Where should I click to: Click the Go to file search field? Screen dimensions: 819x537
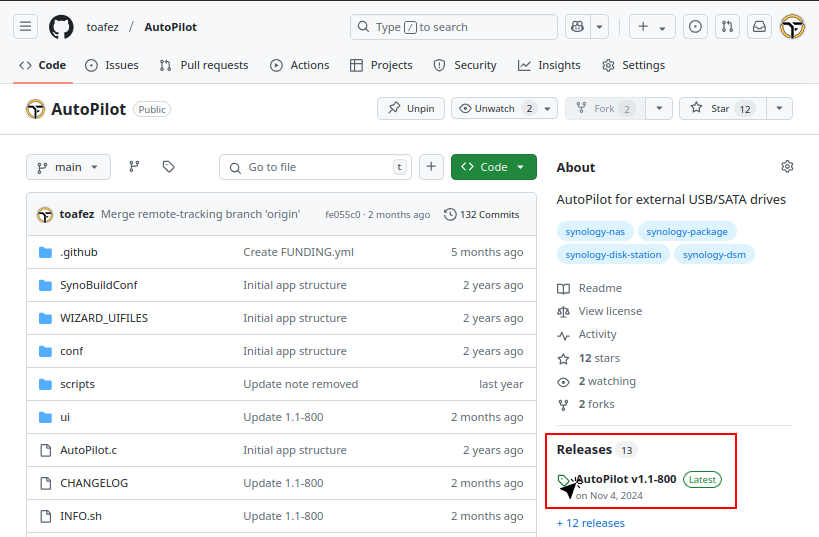[315, 167]
